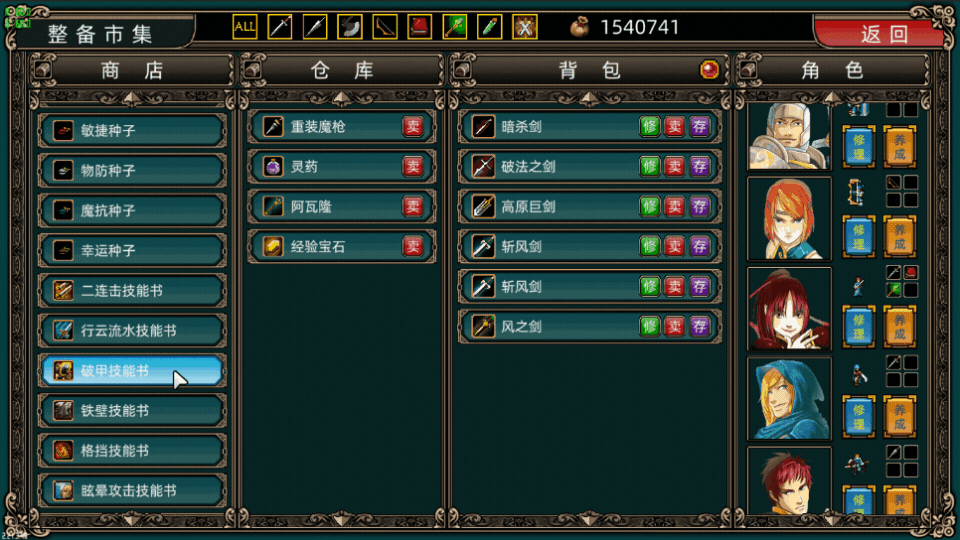Screen dimensions: 960x540
Task: Filter items by sword icon
Action: (280, 27)
